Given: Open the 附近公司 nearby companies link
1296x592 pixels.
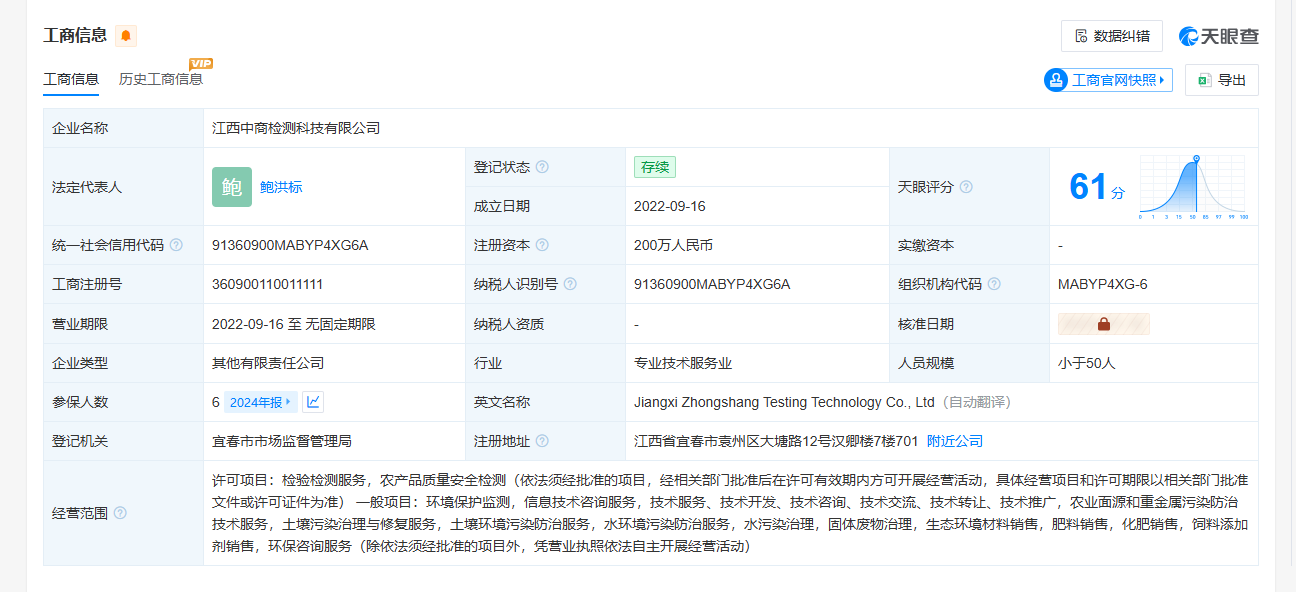Looking at the screenshot, I should coord(954,441).
